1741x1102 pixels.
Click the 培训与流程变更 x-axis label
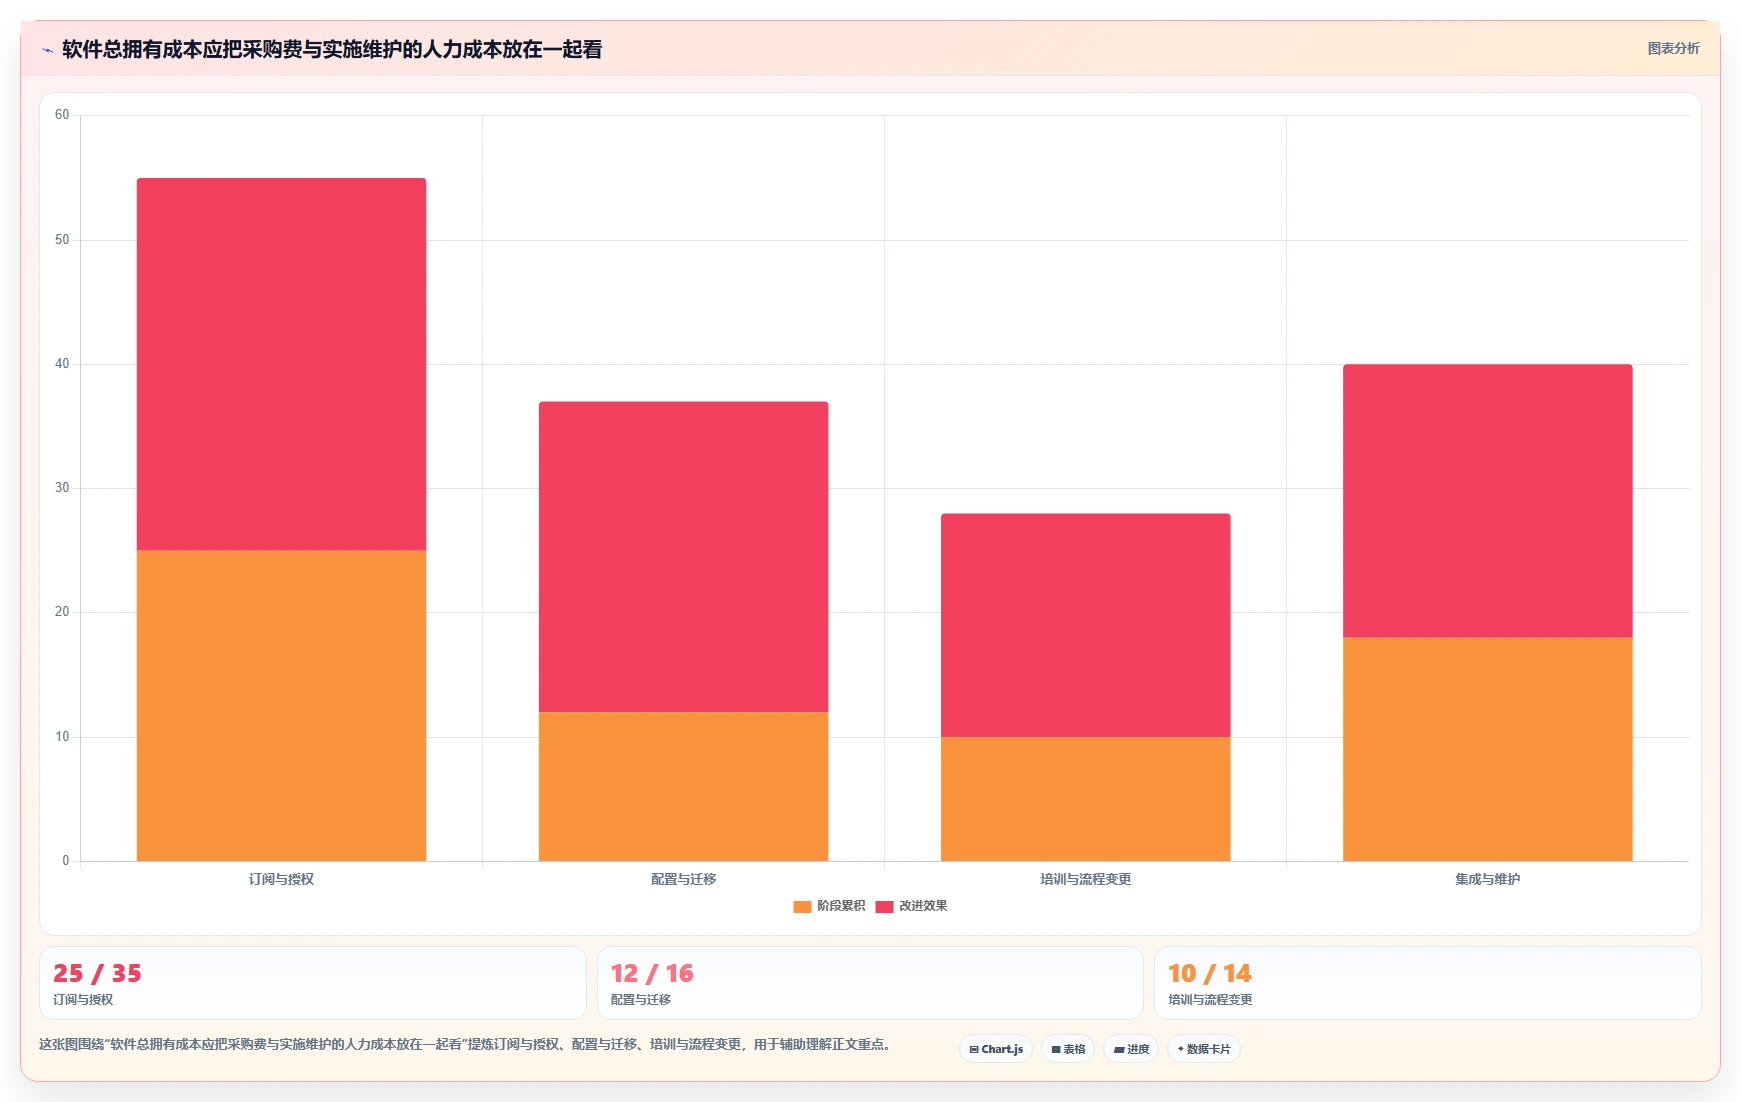[1085, 879]
